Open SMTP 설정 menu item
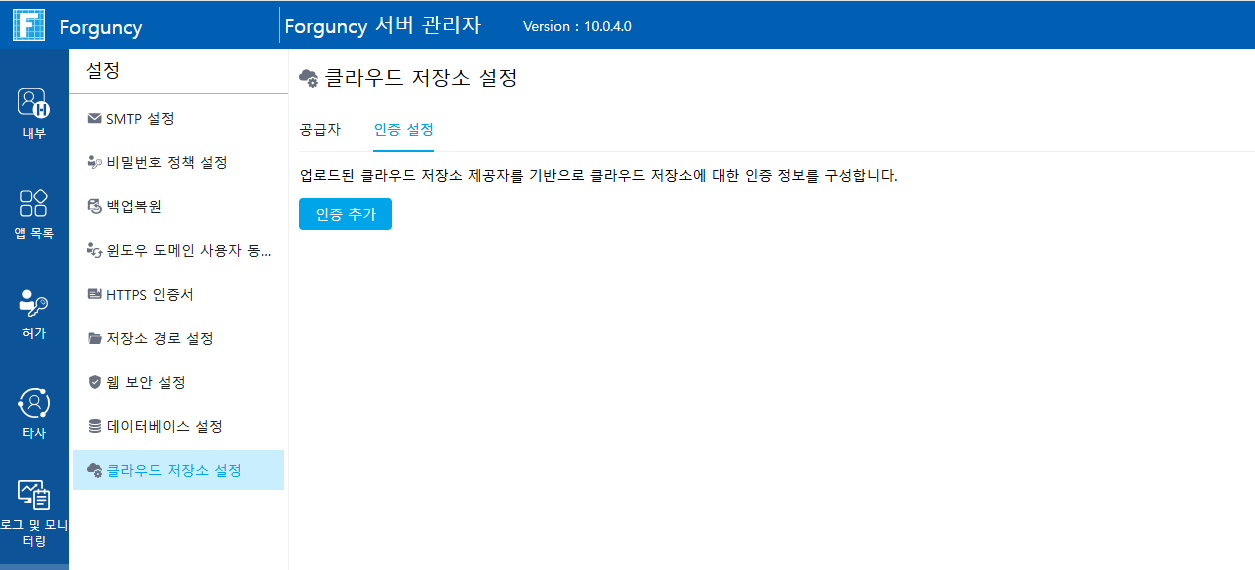This screenshot has height=570, width=1255. click(178, 119)
